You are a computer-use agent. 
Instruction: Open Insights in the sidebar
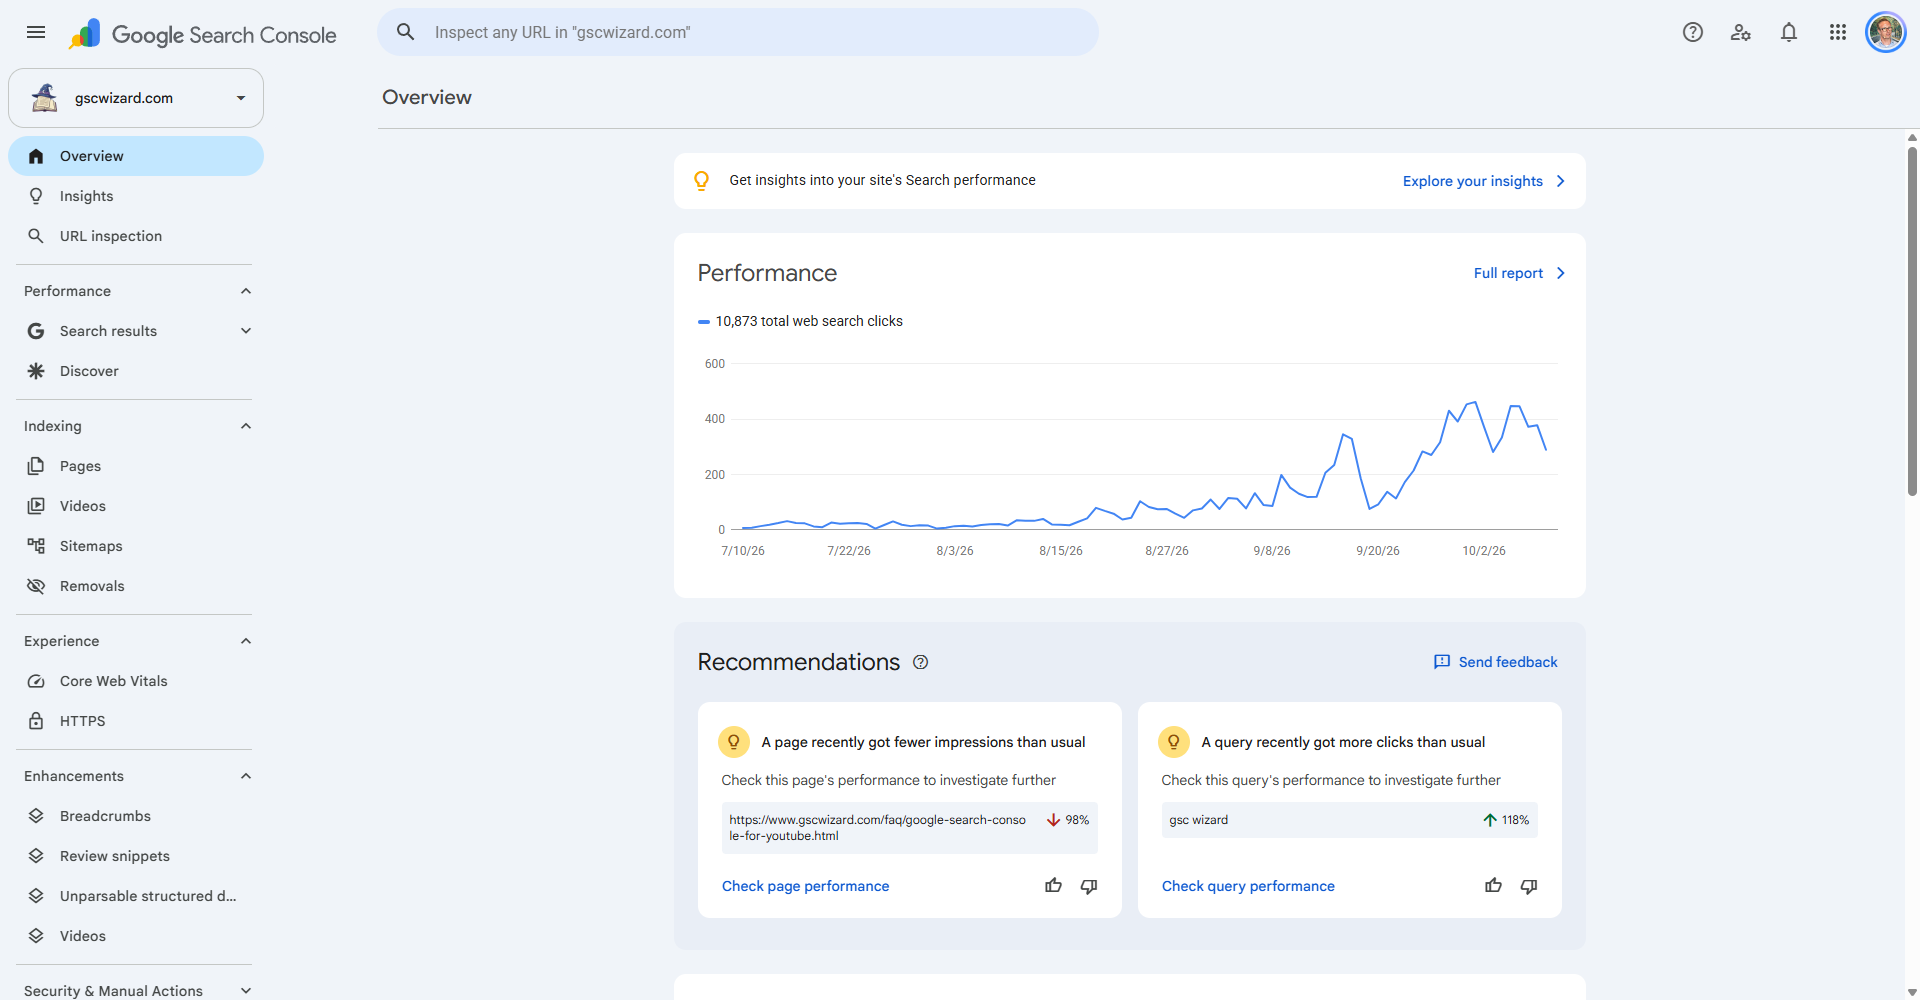click(136, 196)
